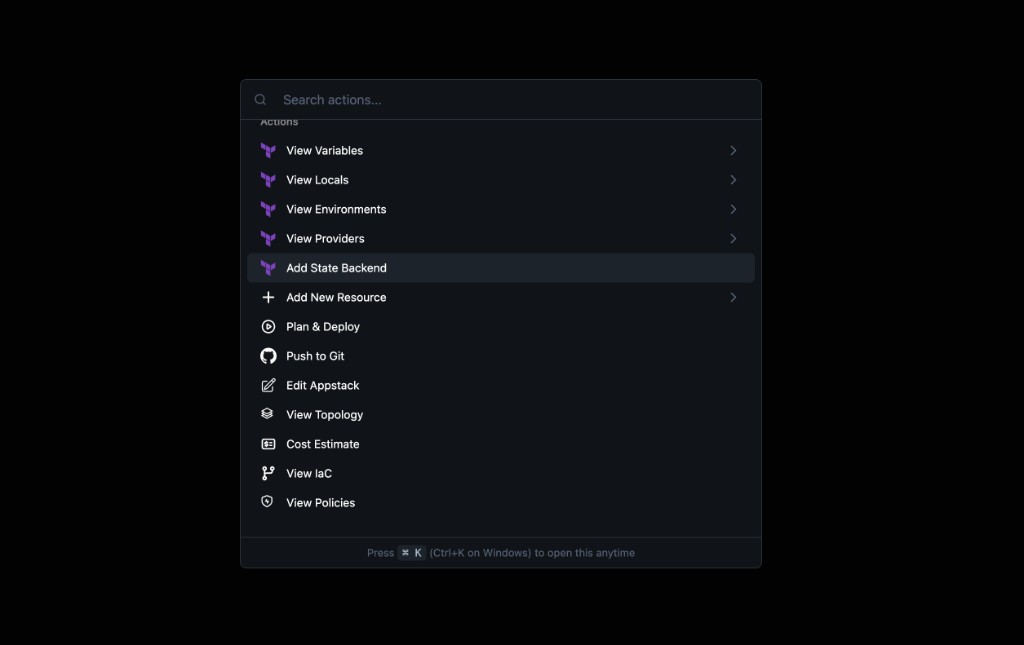Open the View Providers submenu chevron
Viewport: 1024px width, 645px height.
(x=733, y=238)
